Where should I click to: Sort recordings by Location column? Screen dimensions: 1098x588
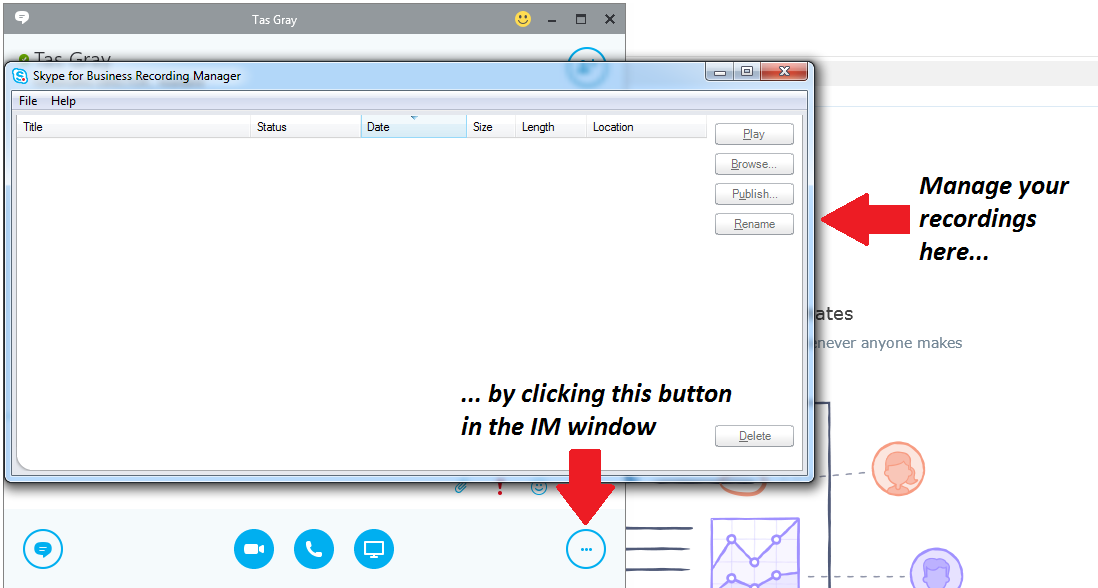point(646,127)
